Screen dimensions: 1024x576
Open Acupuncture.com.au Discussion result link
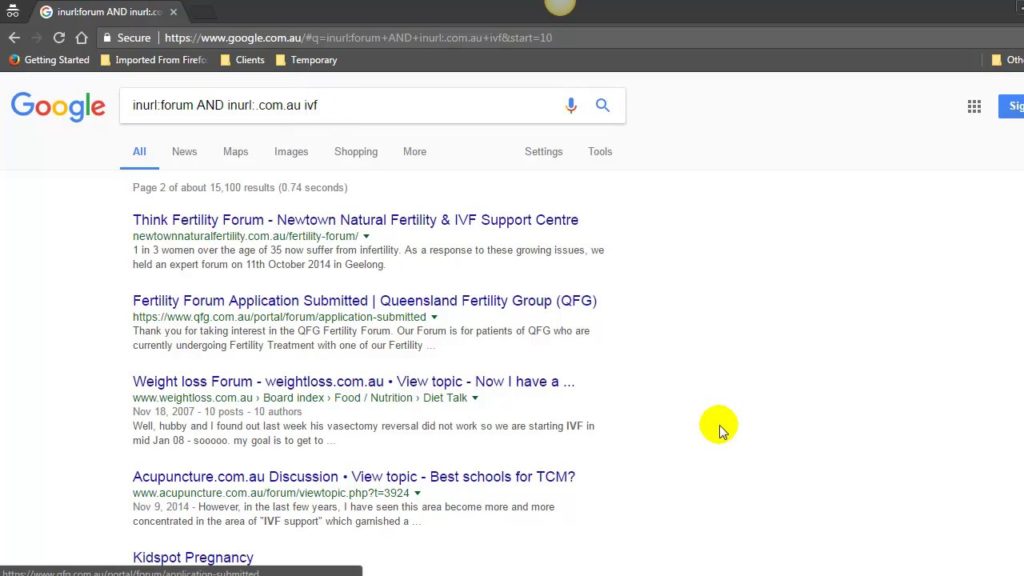pyautogui.click(x=354, y=477)
